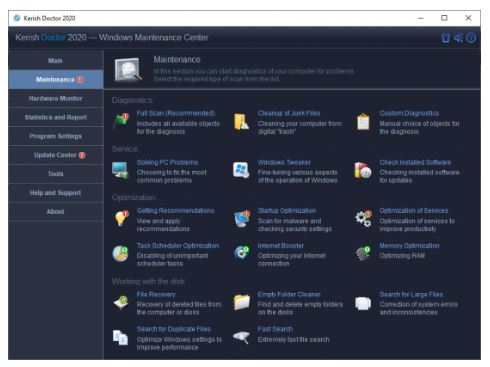Click the Solving PC Problems monitor icon
490x367 pixels.
point(120,170)
